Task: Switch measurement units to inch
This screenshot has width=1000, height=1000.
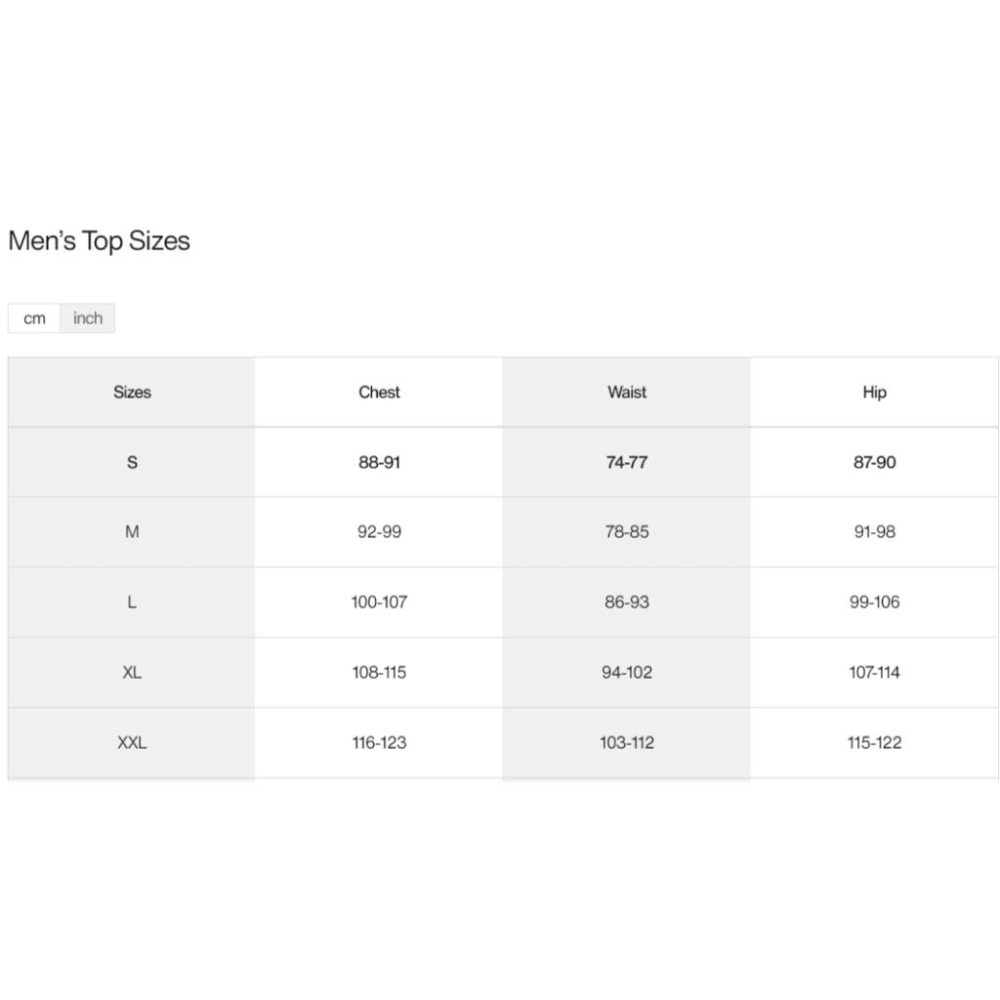Action: 88,319
